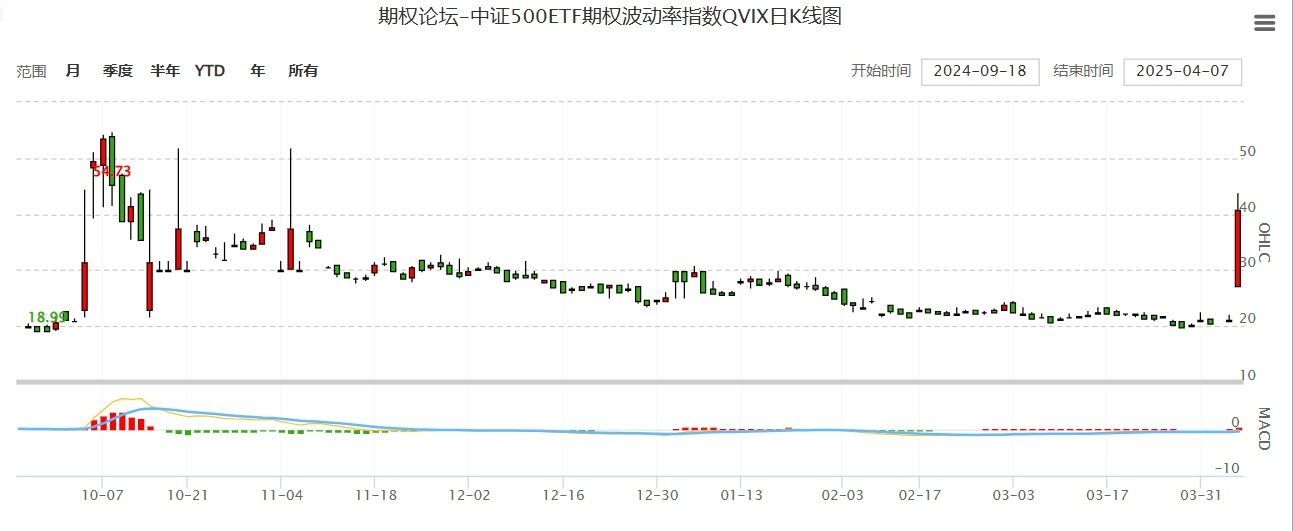This screenshot has height=531, width=1293.
Task: Select the 年 range button
Action: pos(258,71)
